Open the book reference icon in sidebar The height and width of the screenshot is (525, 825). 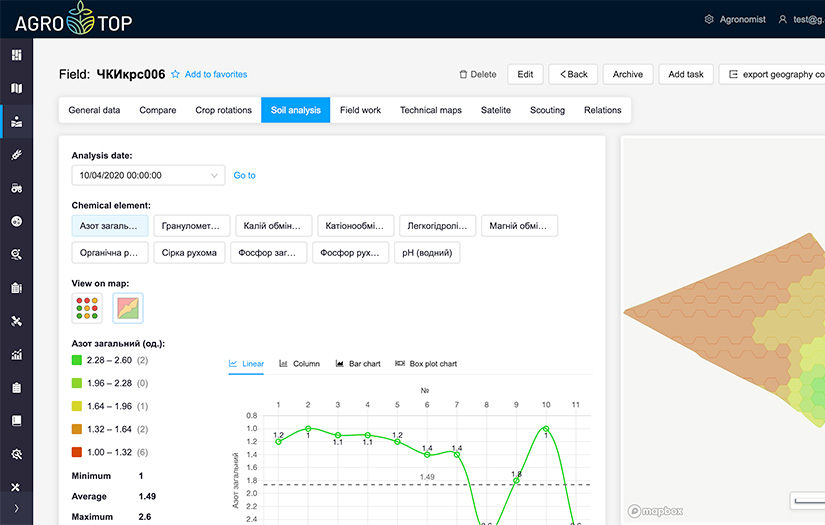[17, 421]
